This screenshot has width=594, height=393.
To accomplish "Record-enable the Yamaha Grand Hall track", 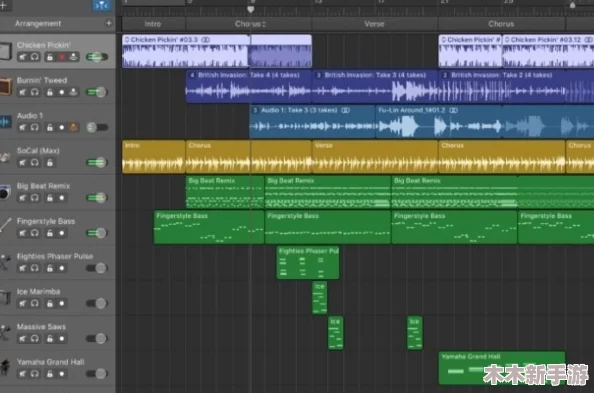I will coord(62,374).
